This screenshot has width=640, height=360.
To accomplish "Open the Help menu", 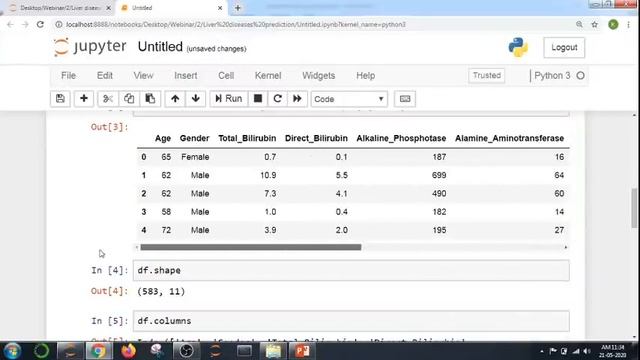I will tap(365, 76).
